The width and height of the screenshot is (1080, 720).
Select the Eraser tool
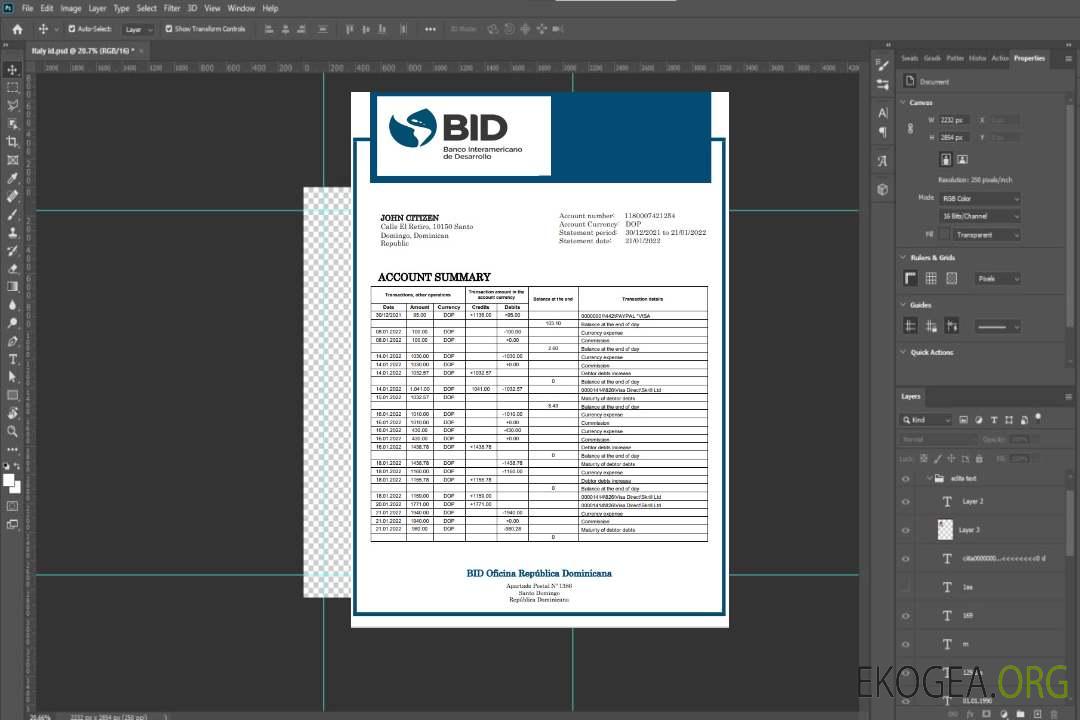tap(12, 269)
